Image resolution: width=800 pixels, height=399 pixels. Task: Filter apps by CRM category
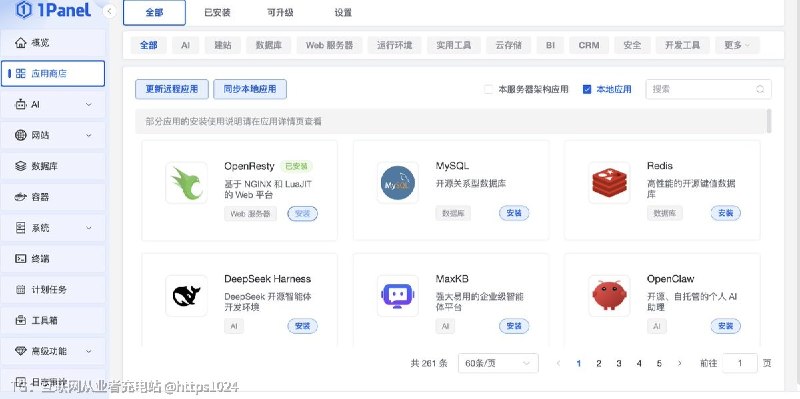(x=589, y=45)
